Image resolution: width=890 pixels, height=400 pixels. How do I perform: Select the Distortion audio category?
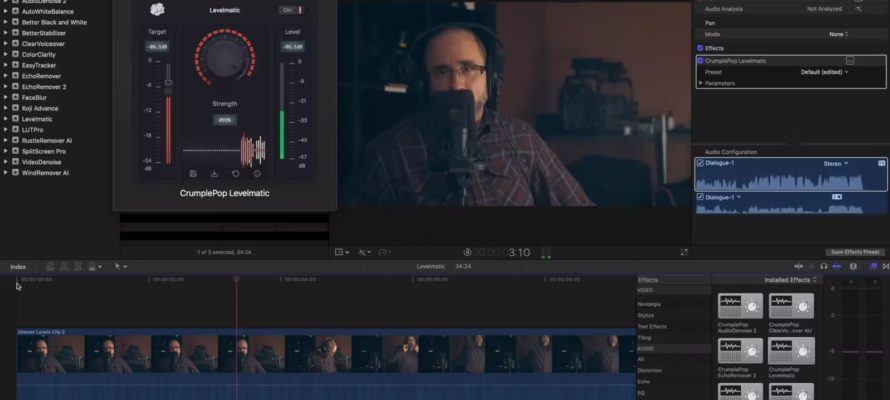(649, 370)
